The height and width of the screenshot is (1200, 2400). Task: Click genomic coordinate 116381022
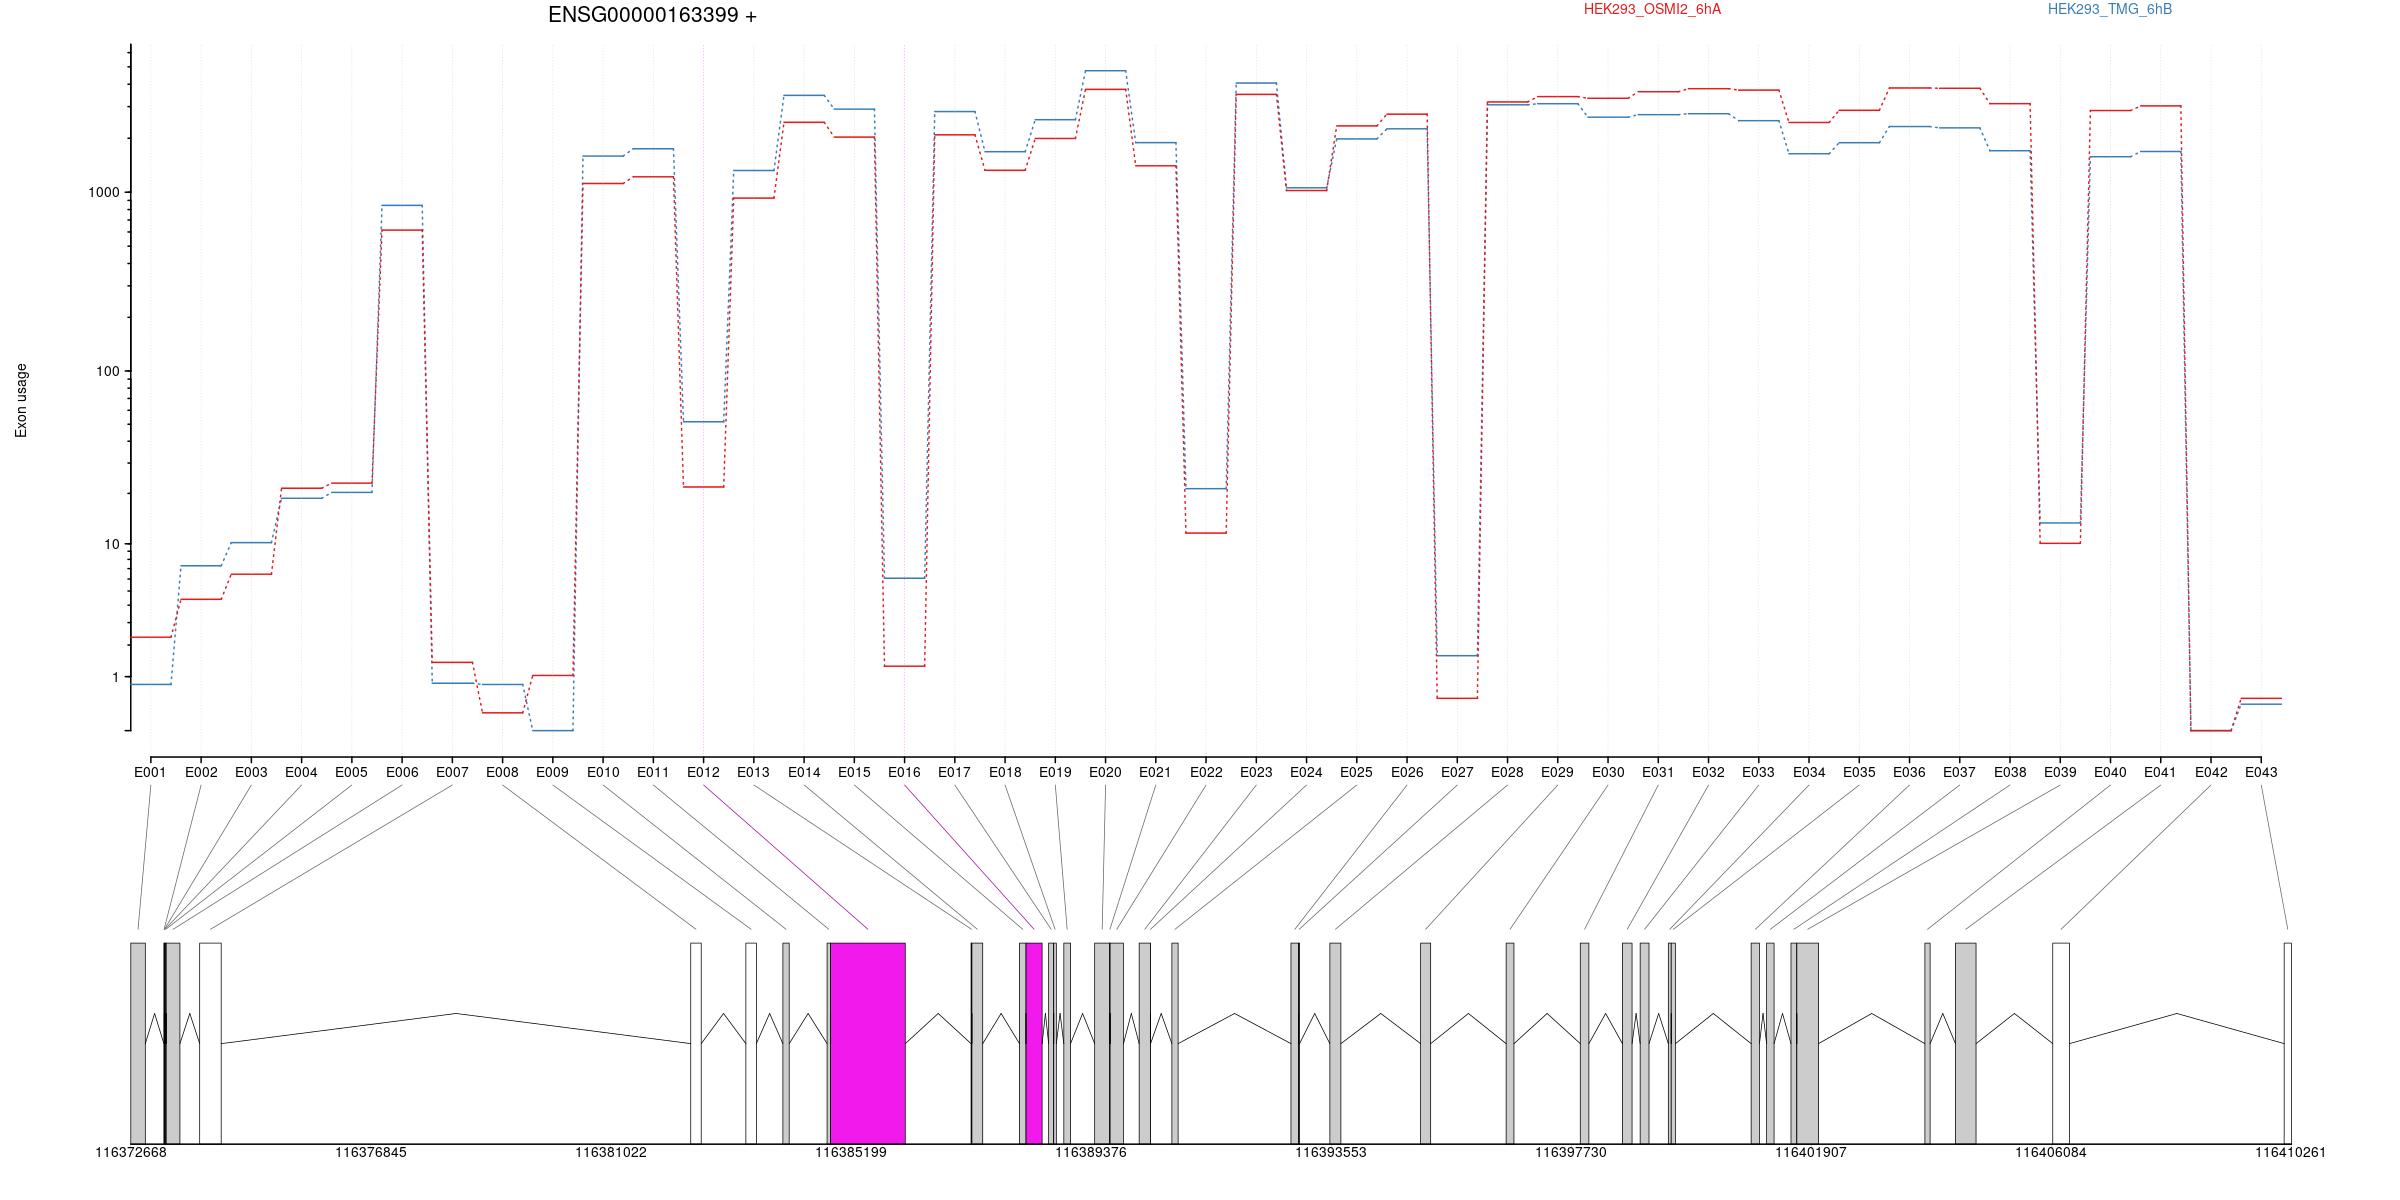611,1152
